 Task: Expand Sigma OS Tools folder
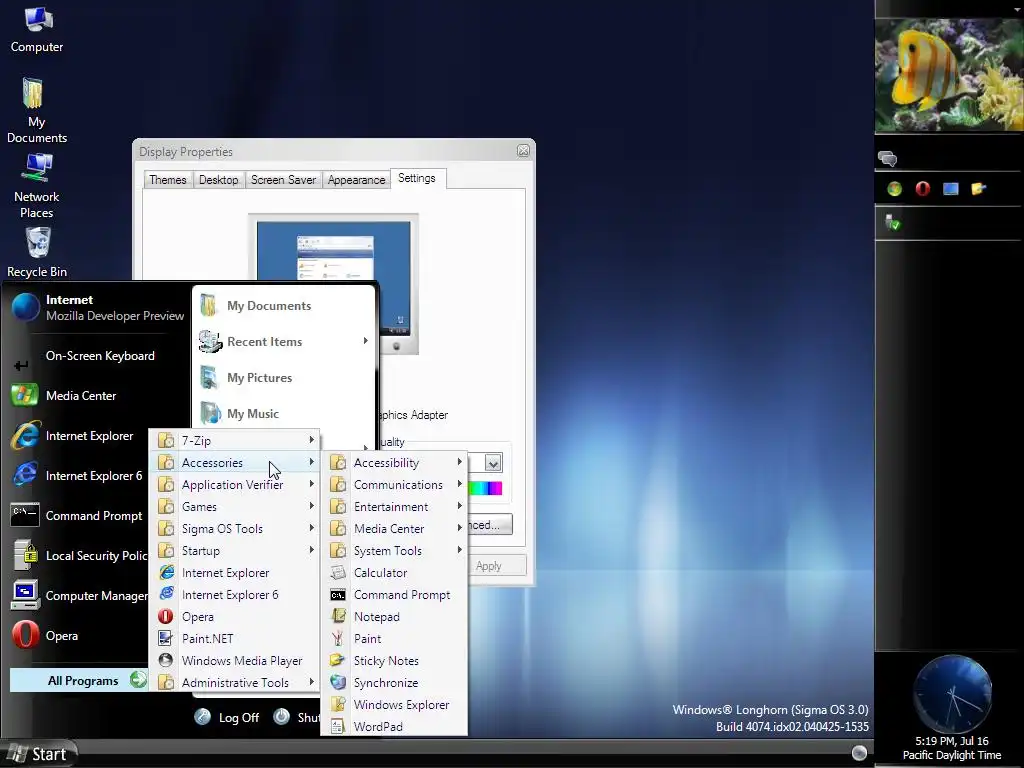235,529
